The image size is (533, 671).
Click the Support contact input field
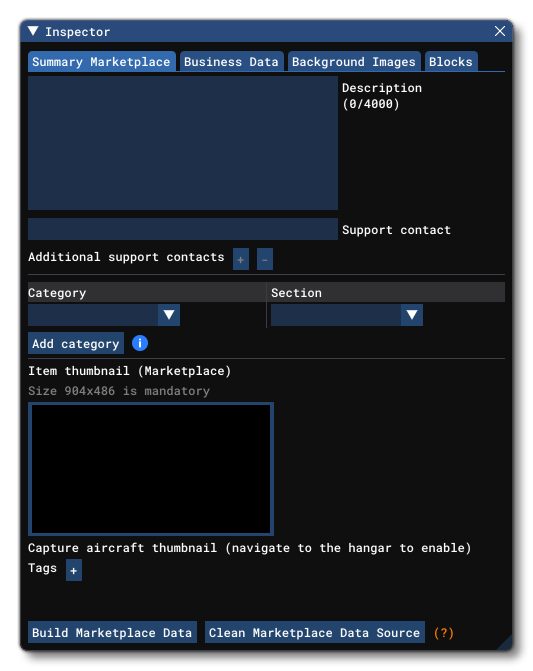tap(183, 229)
